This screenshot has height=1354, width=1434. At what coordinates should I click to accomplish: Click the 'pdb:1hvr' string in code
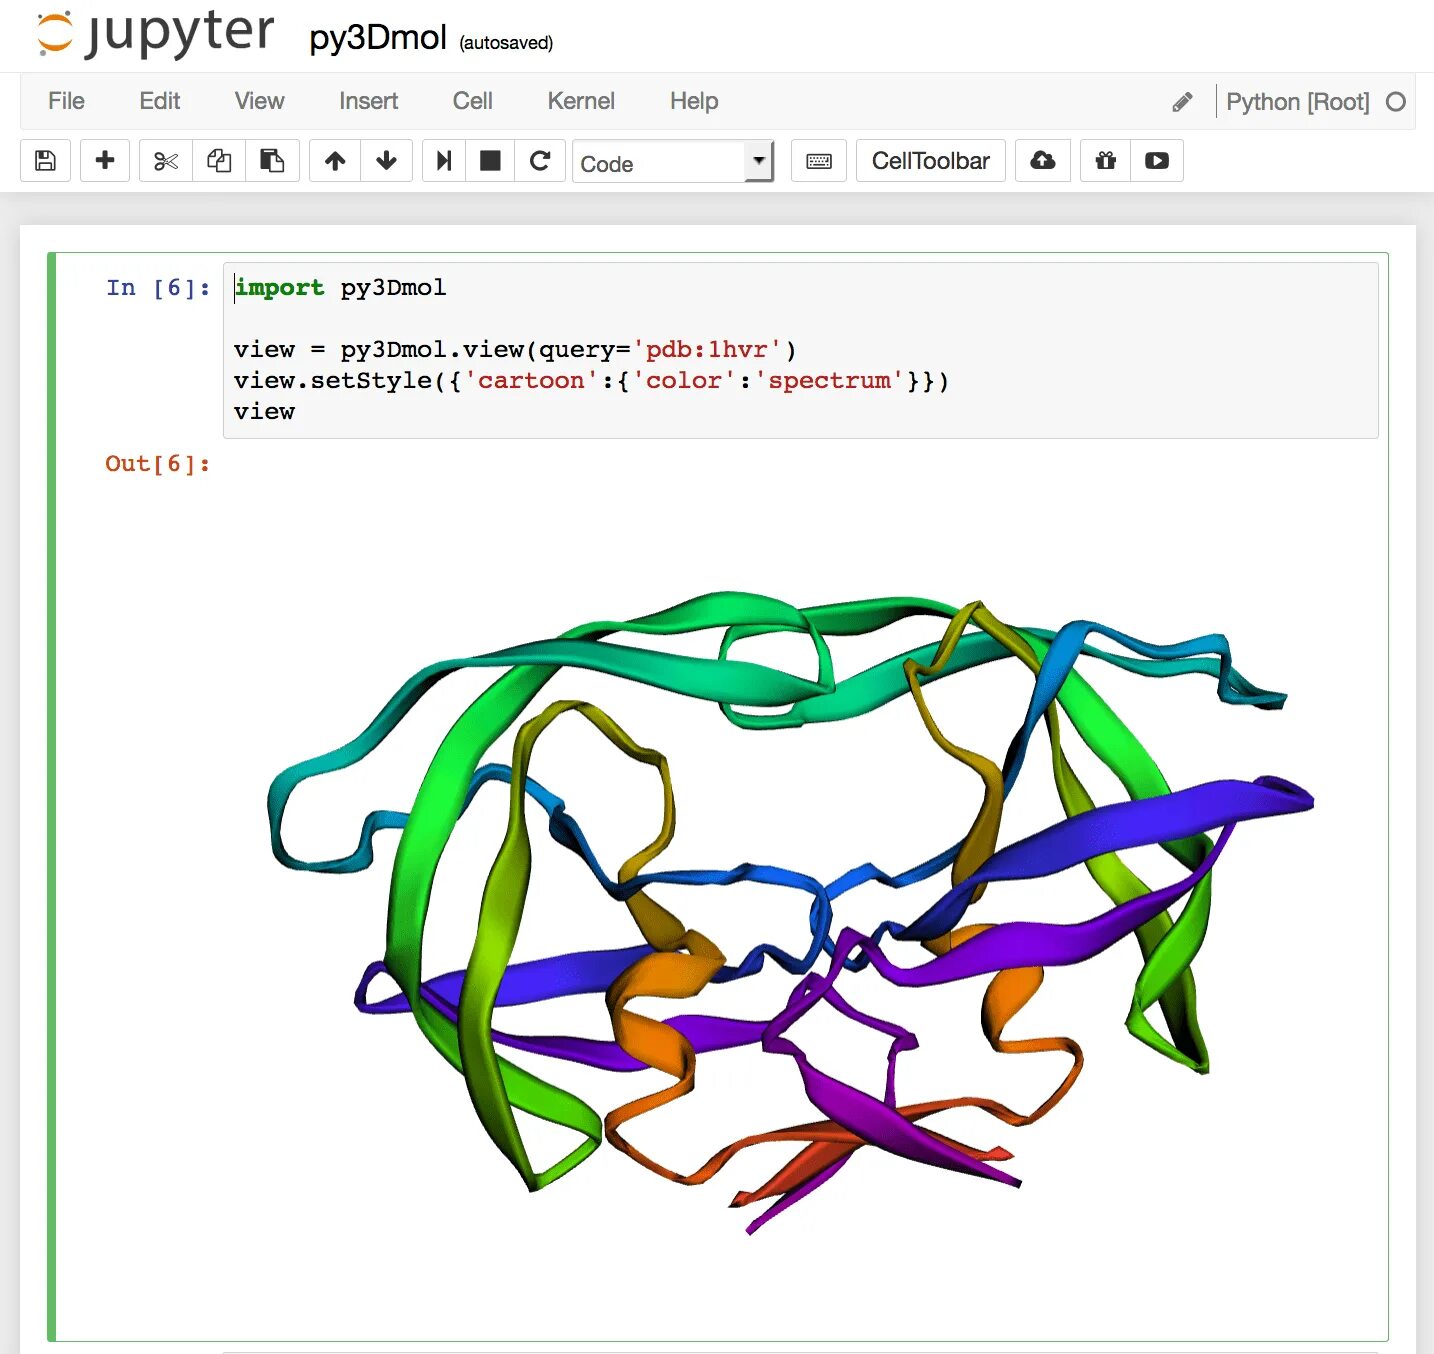pyautogui.click(x=707, y=350)
